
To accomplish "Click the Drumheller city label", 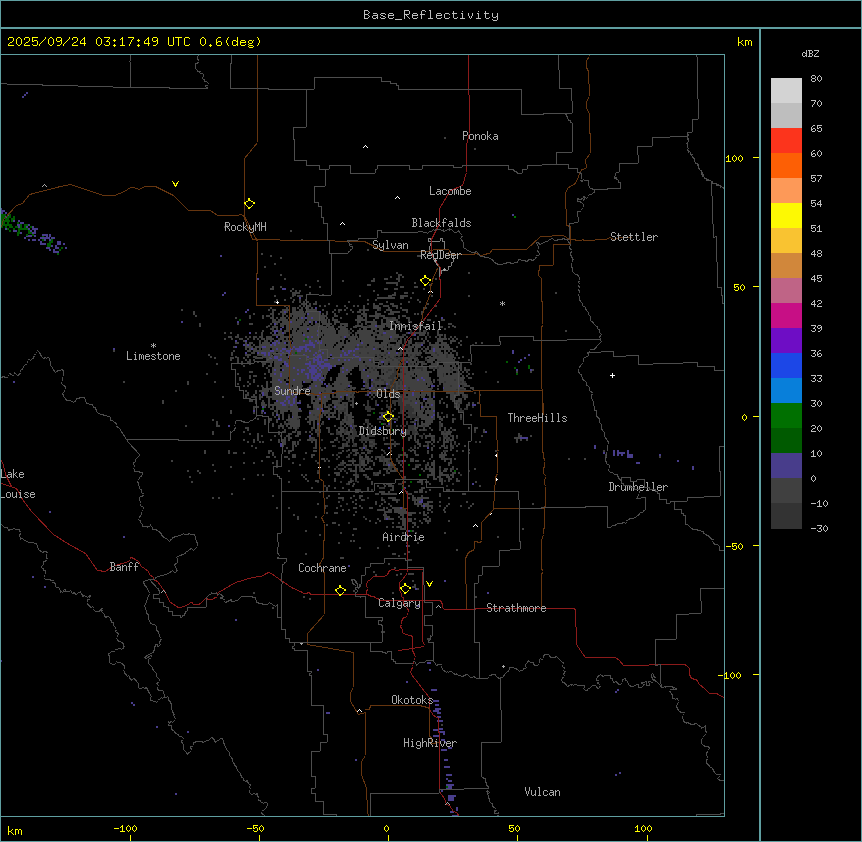I will click(x=638, y=487).
